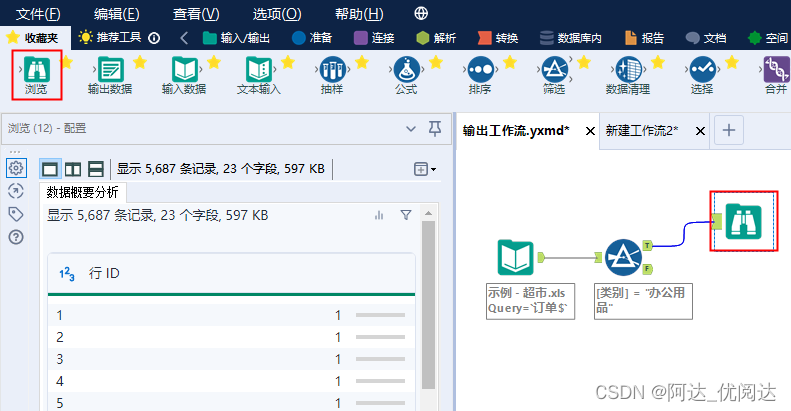Open the 输入/输出 tool category

[x=237, y=38]
